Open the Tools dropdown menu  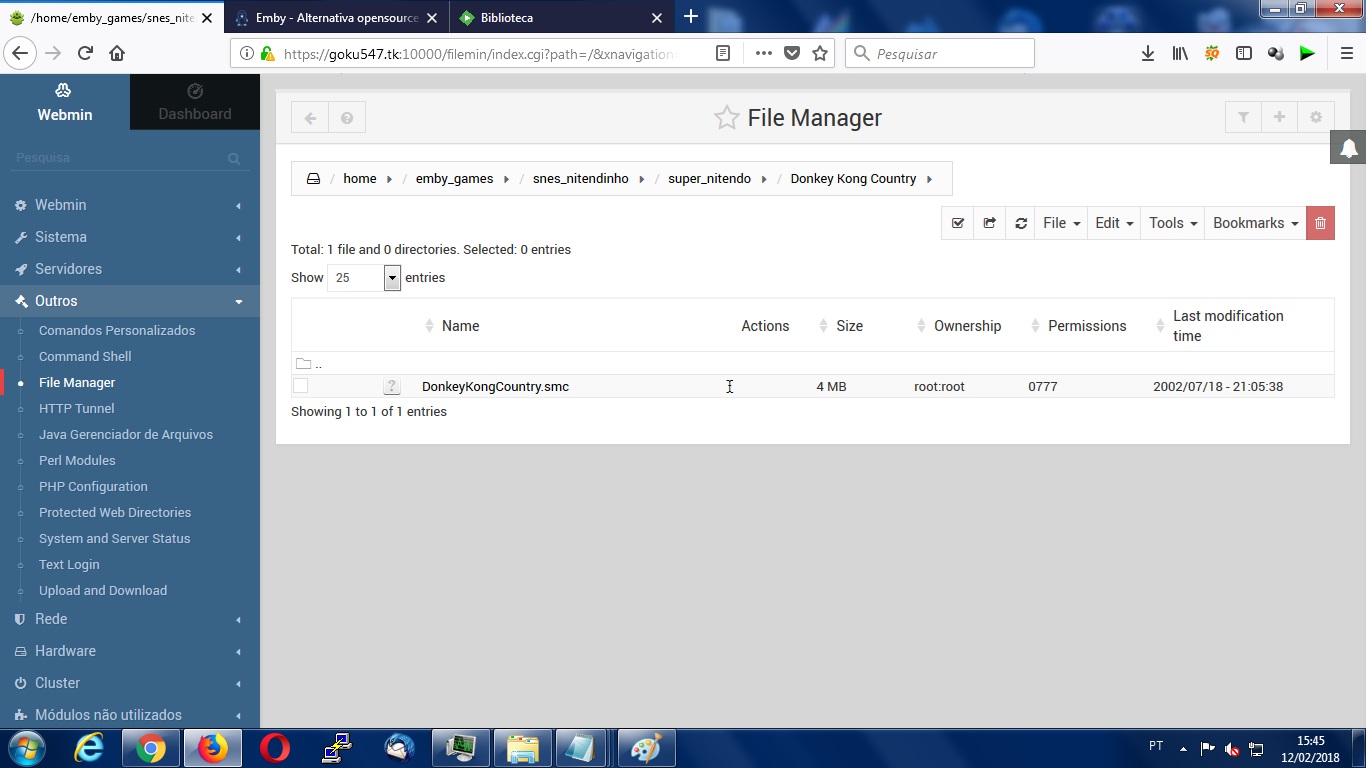click(x=1173, y=223)
